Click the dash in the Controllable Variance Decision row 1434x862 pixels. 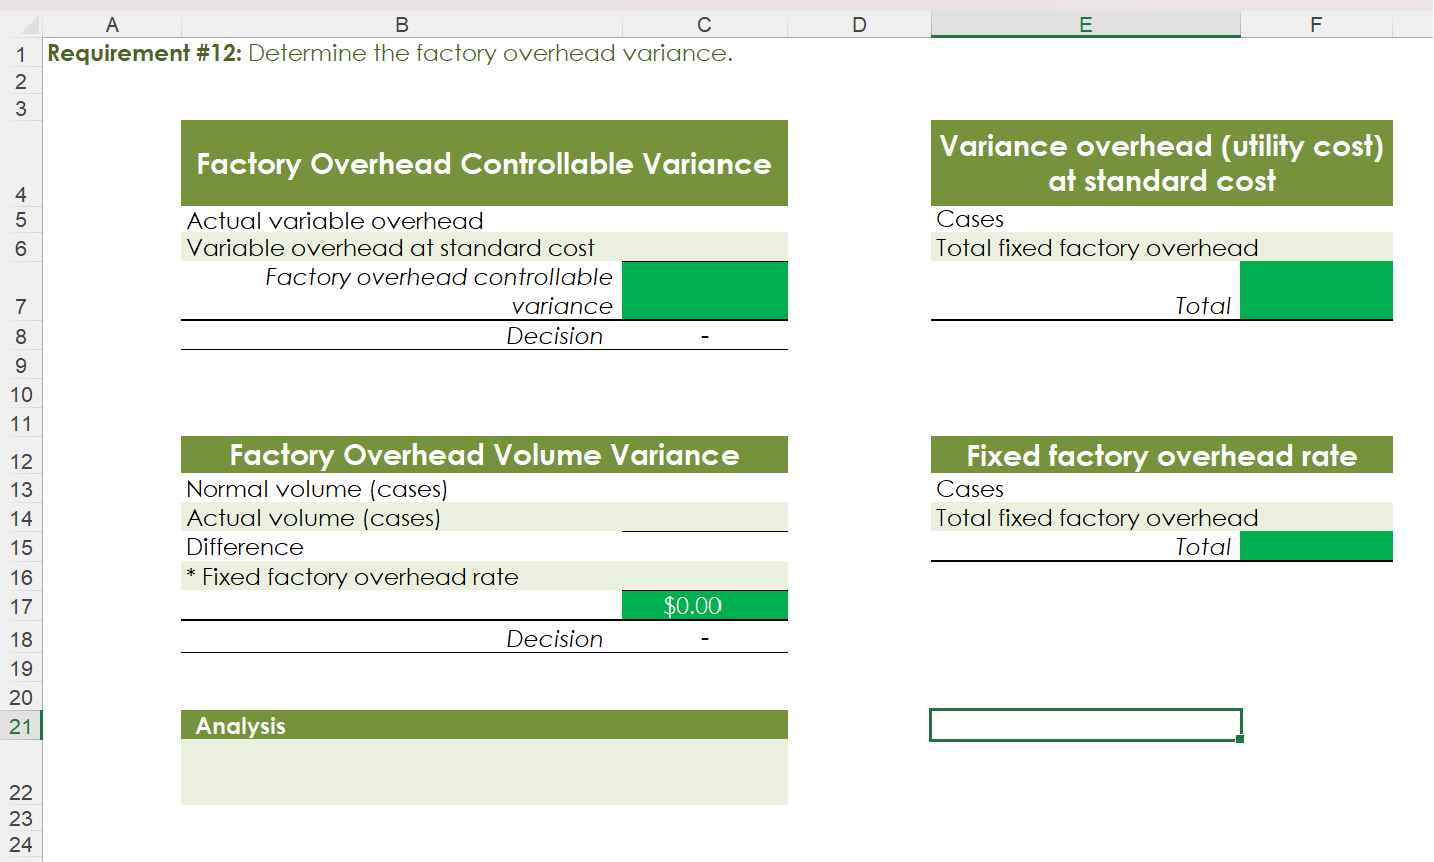coord(705,337)
